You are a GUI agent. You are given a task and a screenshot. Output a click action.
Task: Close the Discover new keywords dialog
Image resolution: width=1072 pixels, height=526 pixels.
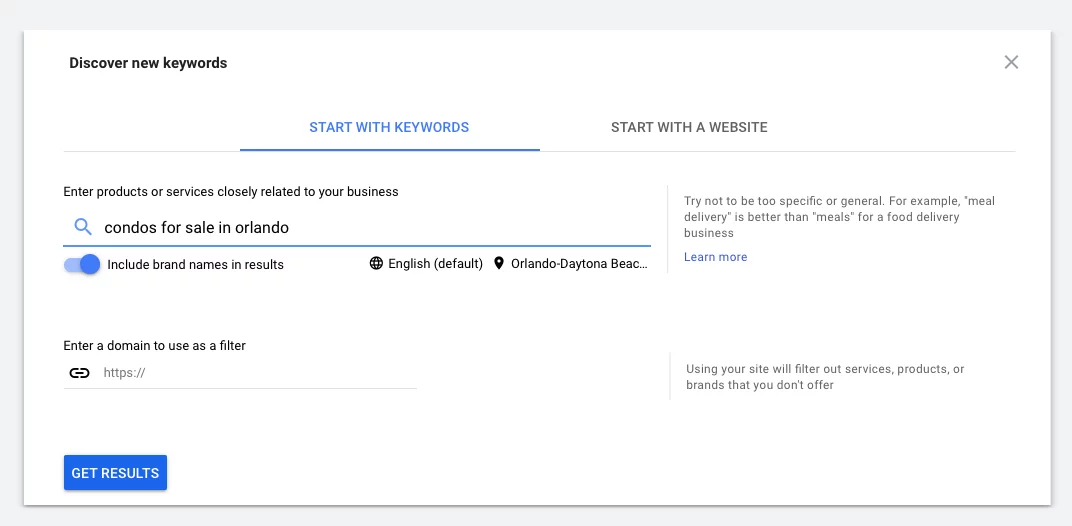coord(1011,62)
